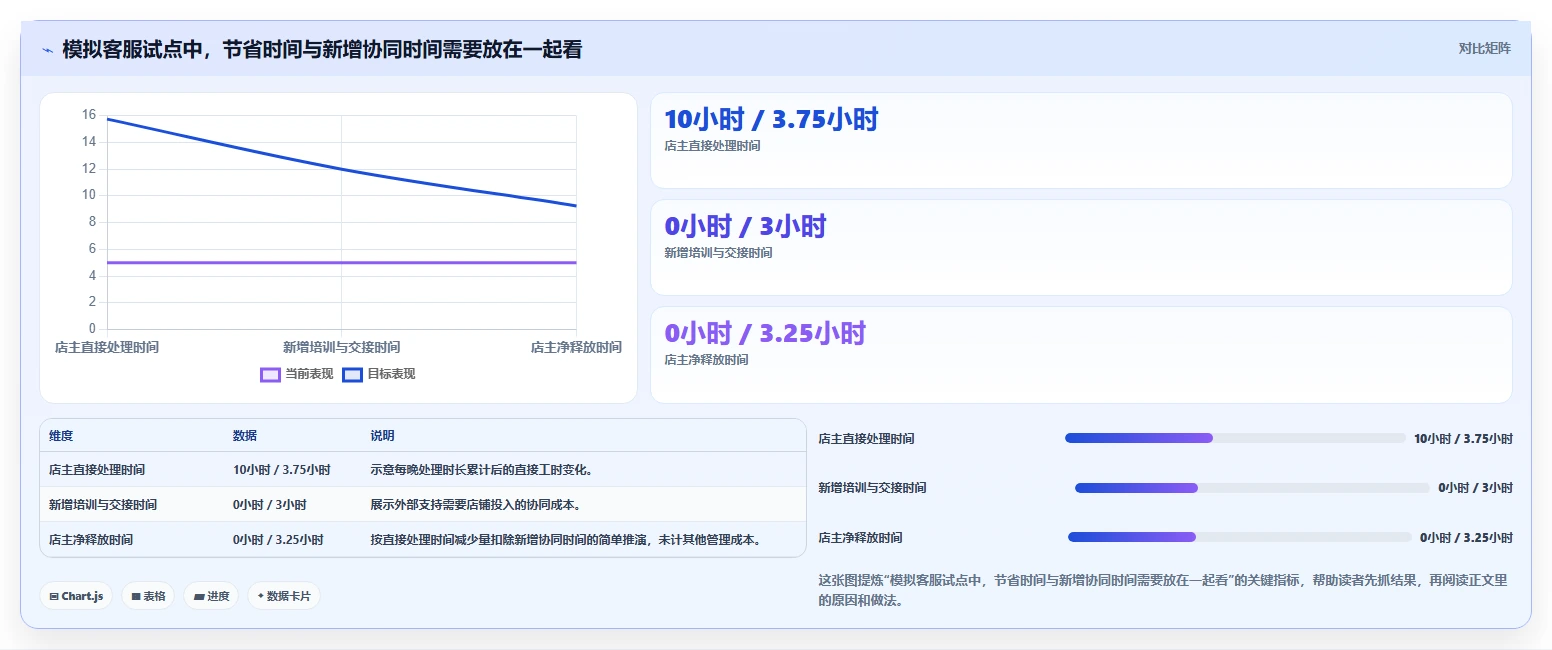This screenshot has width=1552, height=650.
Task: Click the 说明 table column header
Action: click(382, 436)
